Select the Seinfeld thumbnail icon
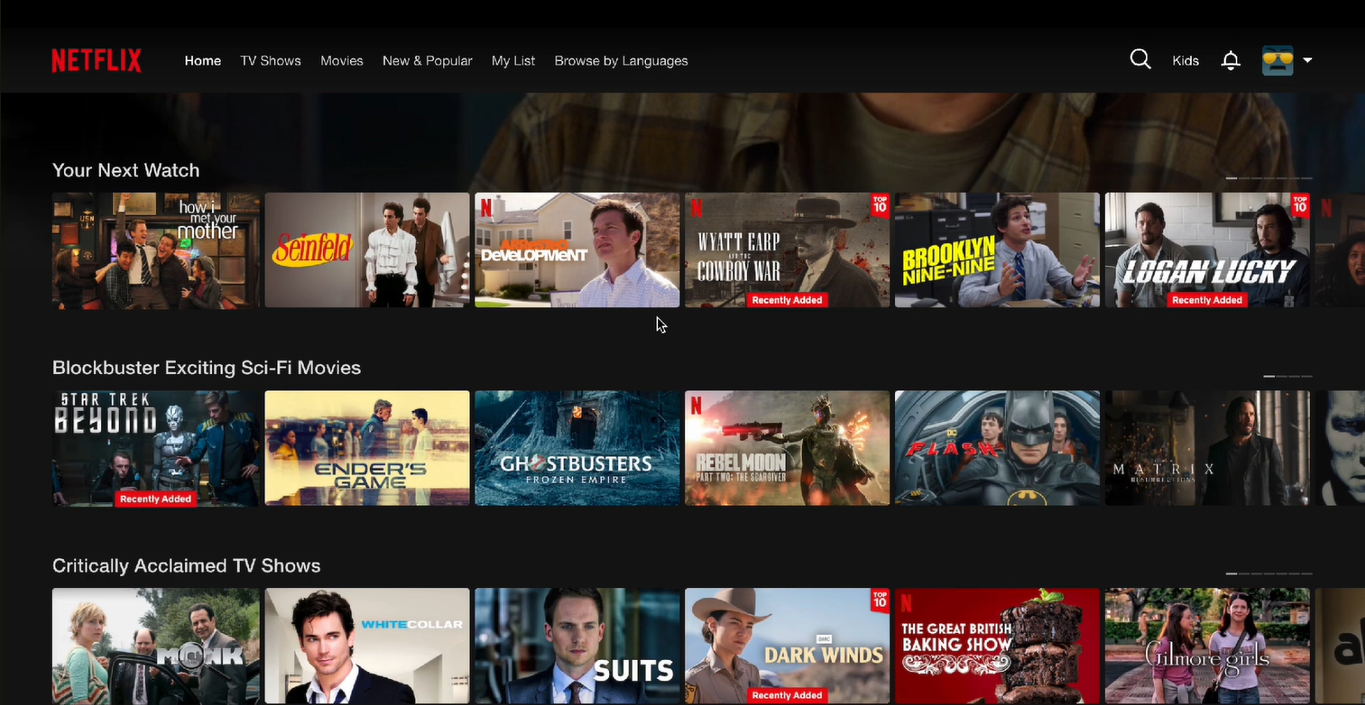The height and width of the screenshot is (705, 1365). 366,249
